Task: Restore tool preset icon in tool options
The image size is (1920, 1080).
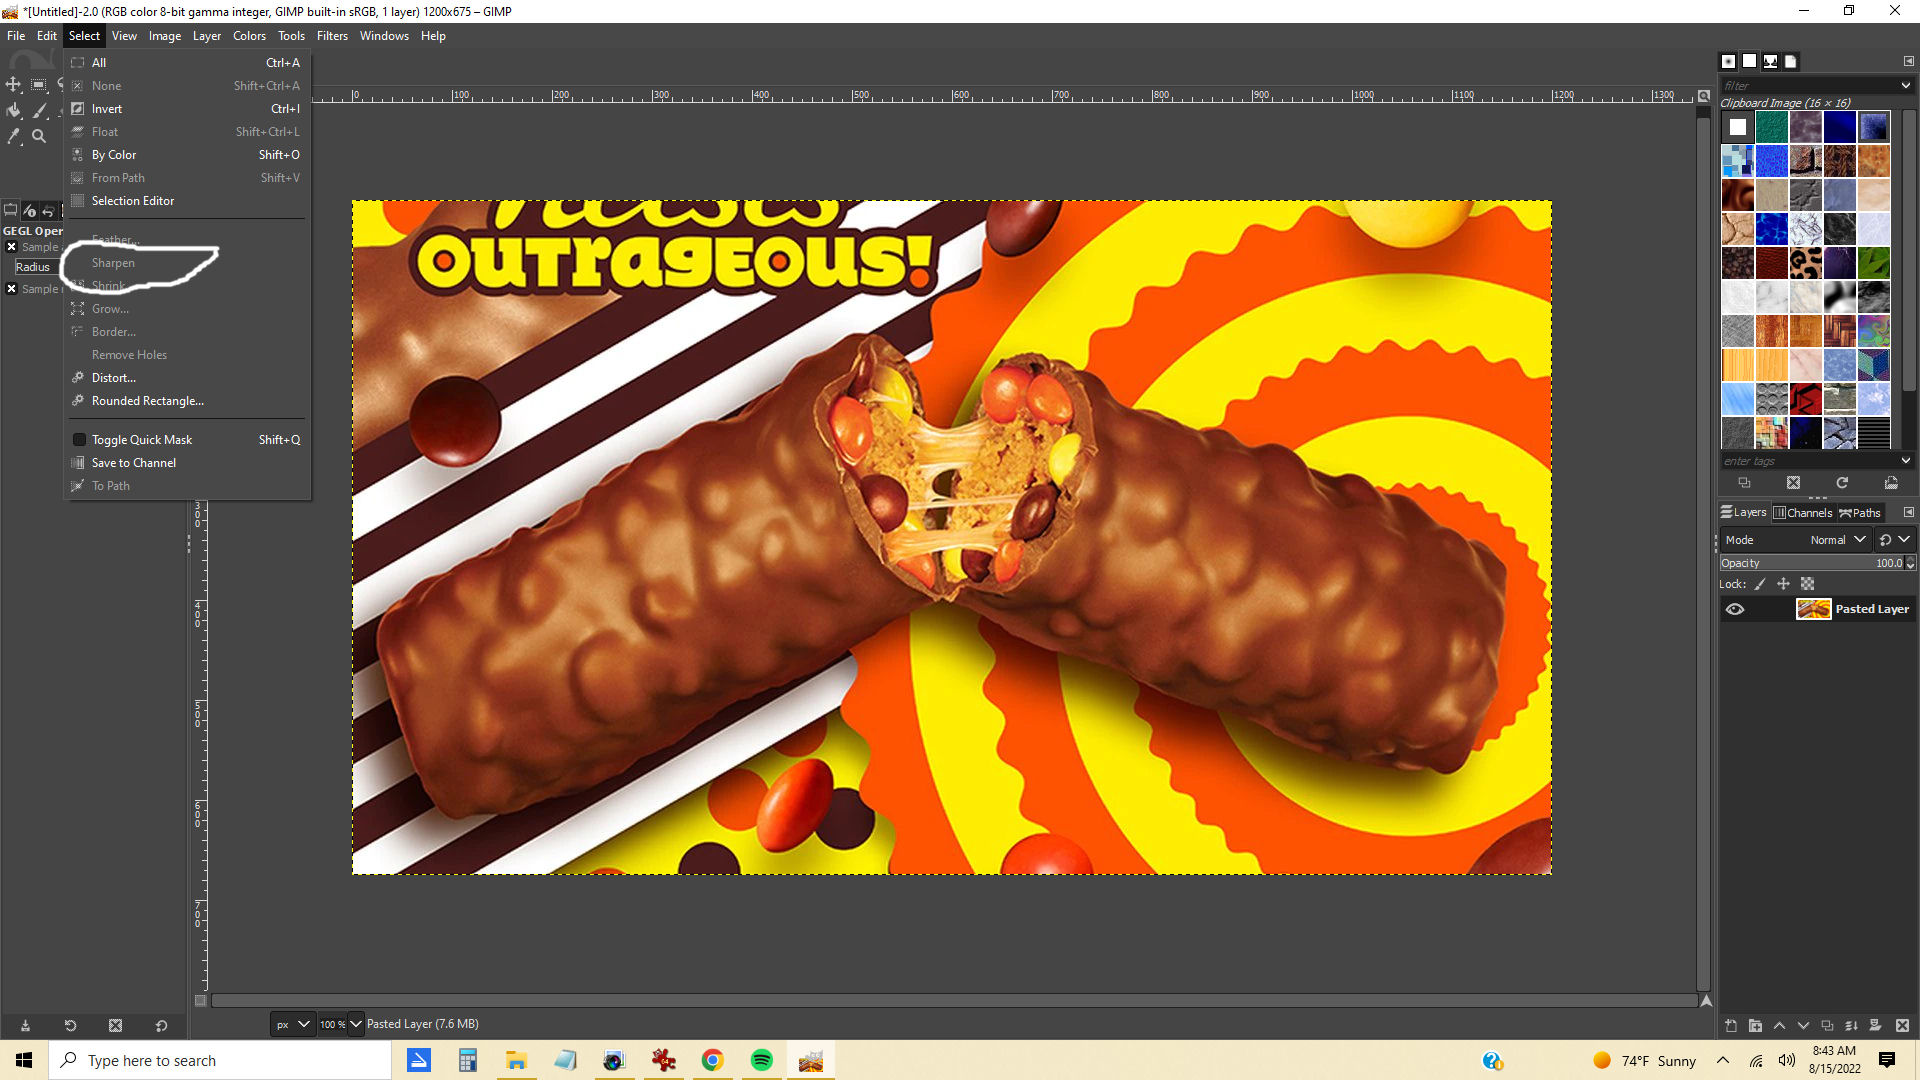Action: click(x=70, y=1025)
